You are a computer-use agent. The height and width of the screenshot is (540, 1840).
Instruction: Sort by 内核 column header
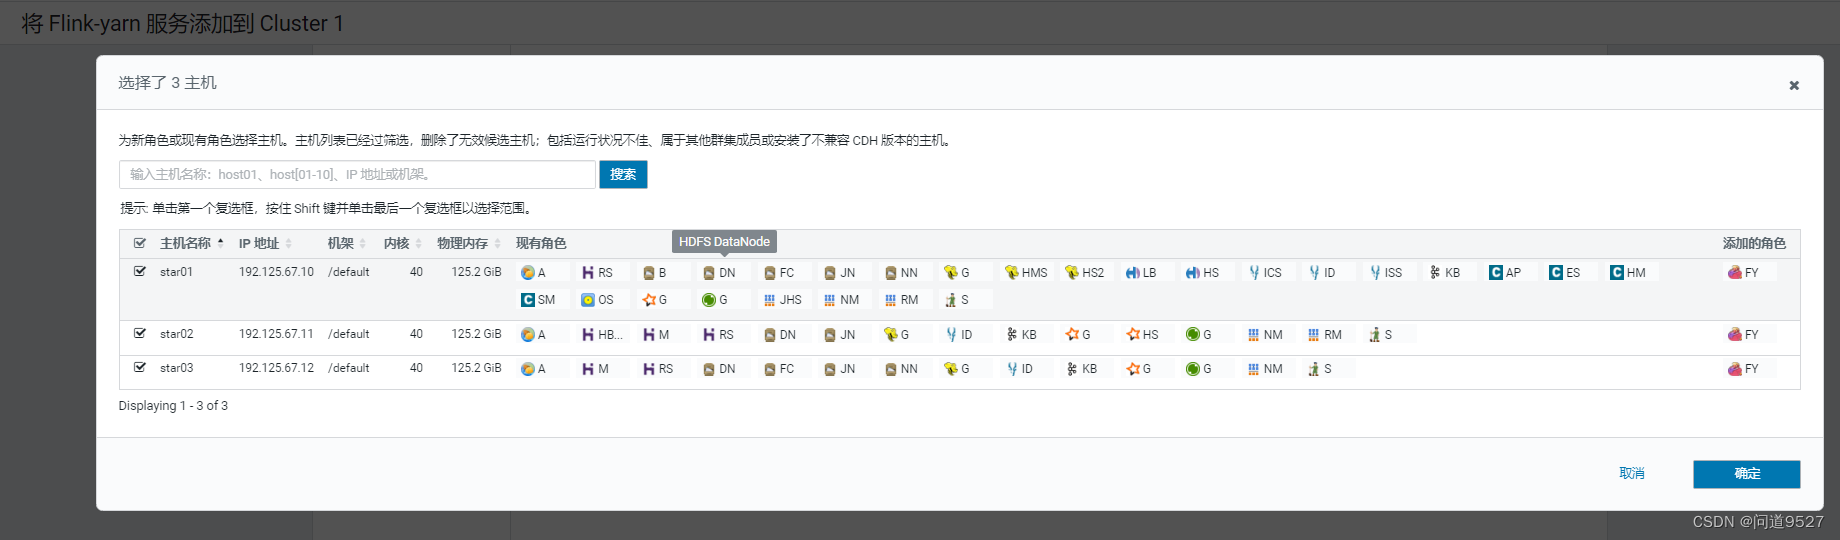(403, 243)
